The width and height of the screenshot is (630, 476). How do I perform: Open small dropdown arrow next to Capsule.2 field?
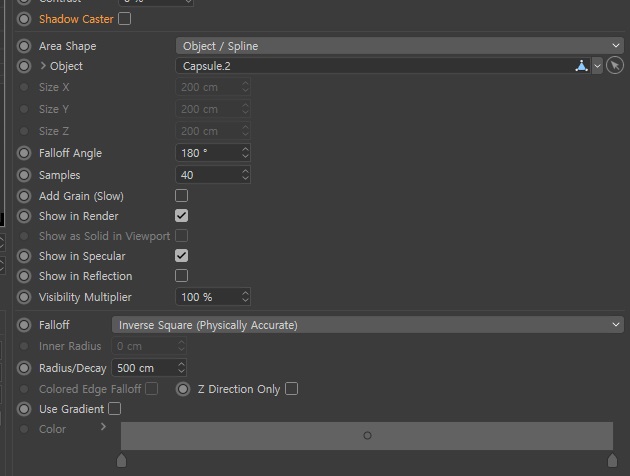click(597, 66)
